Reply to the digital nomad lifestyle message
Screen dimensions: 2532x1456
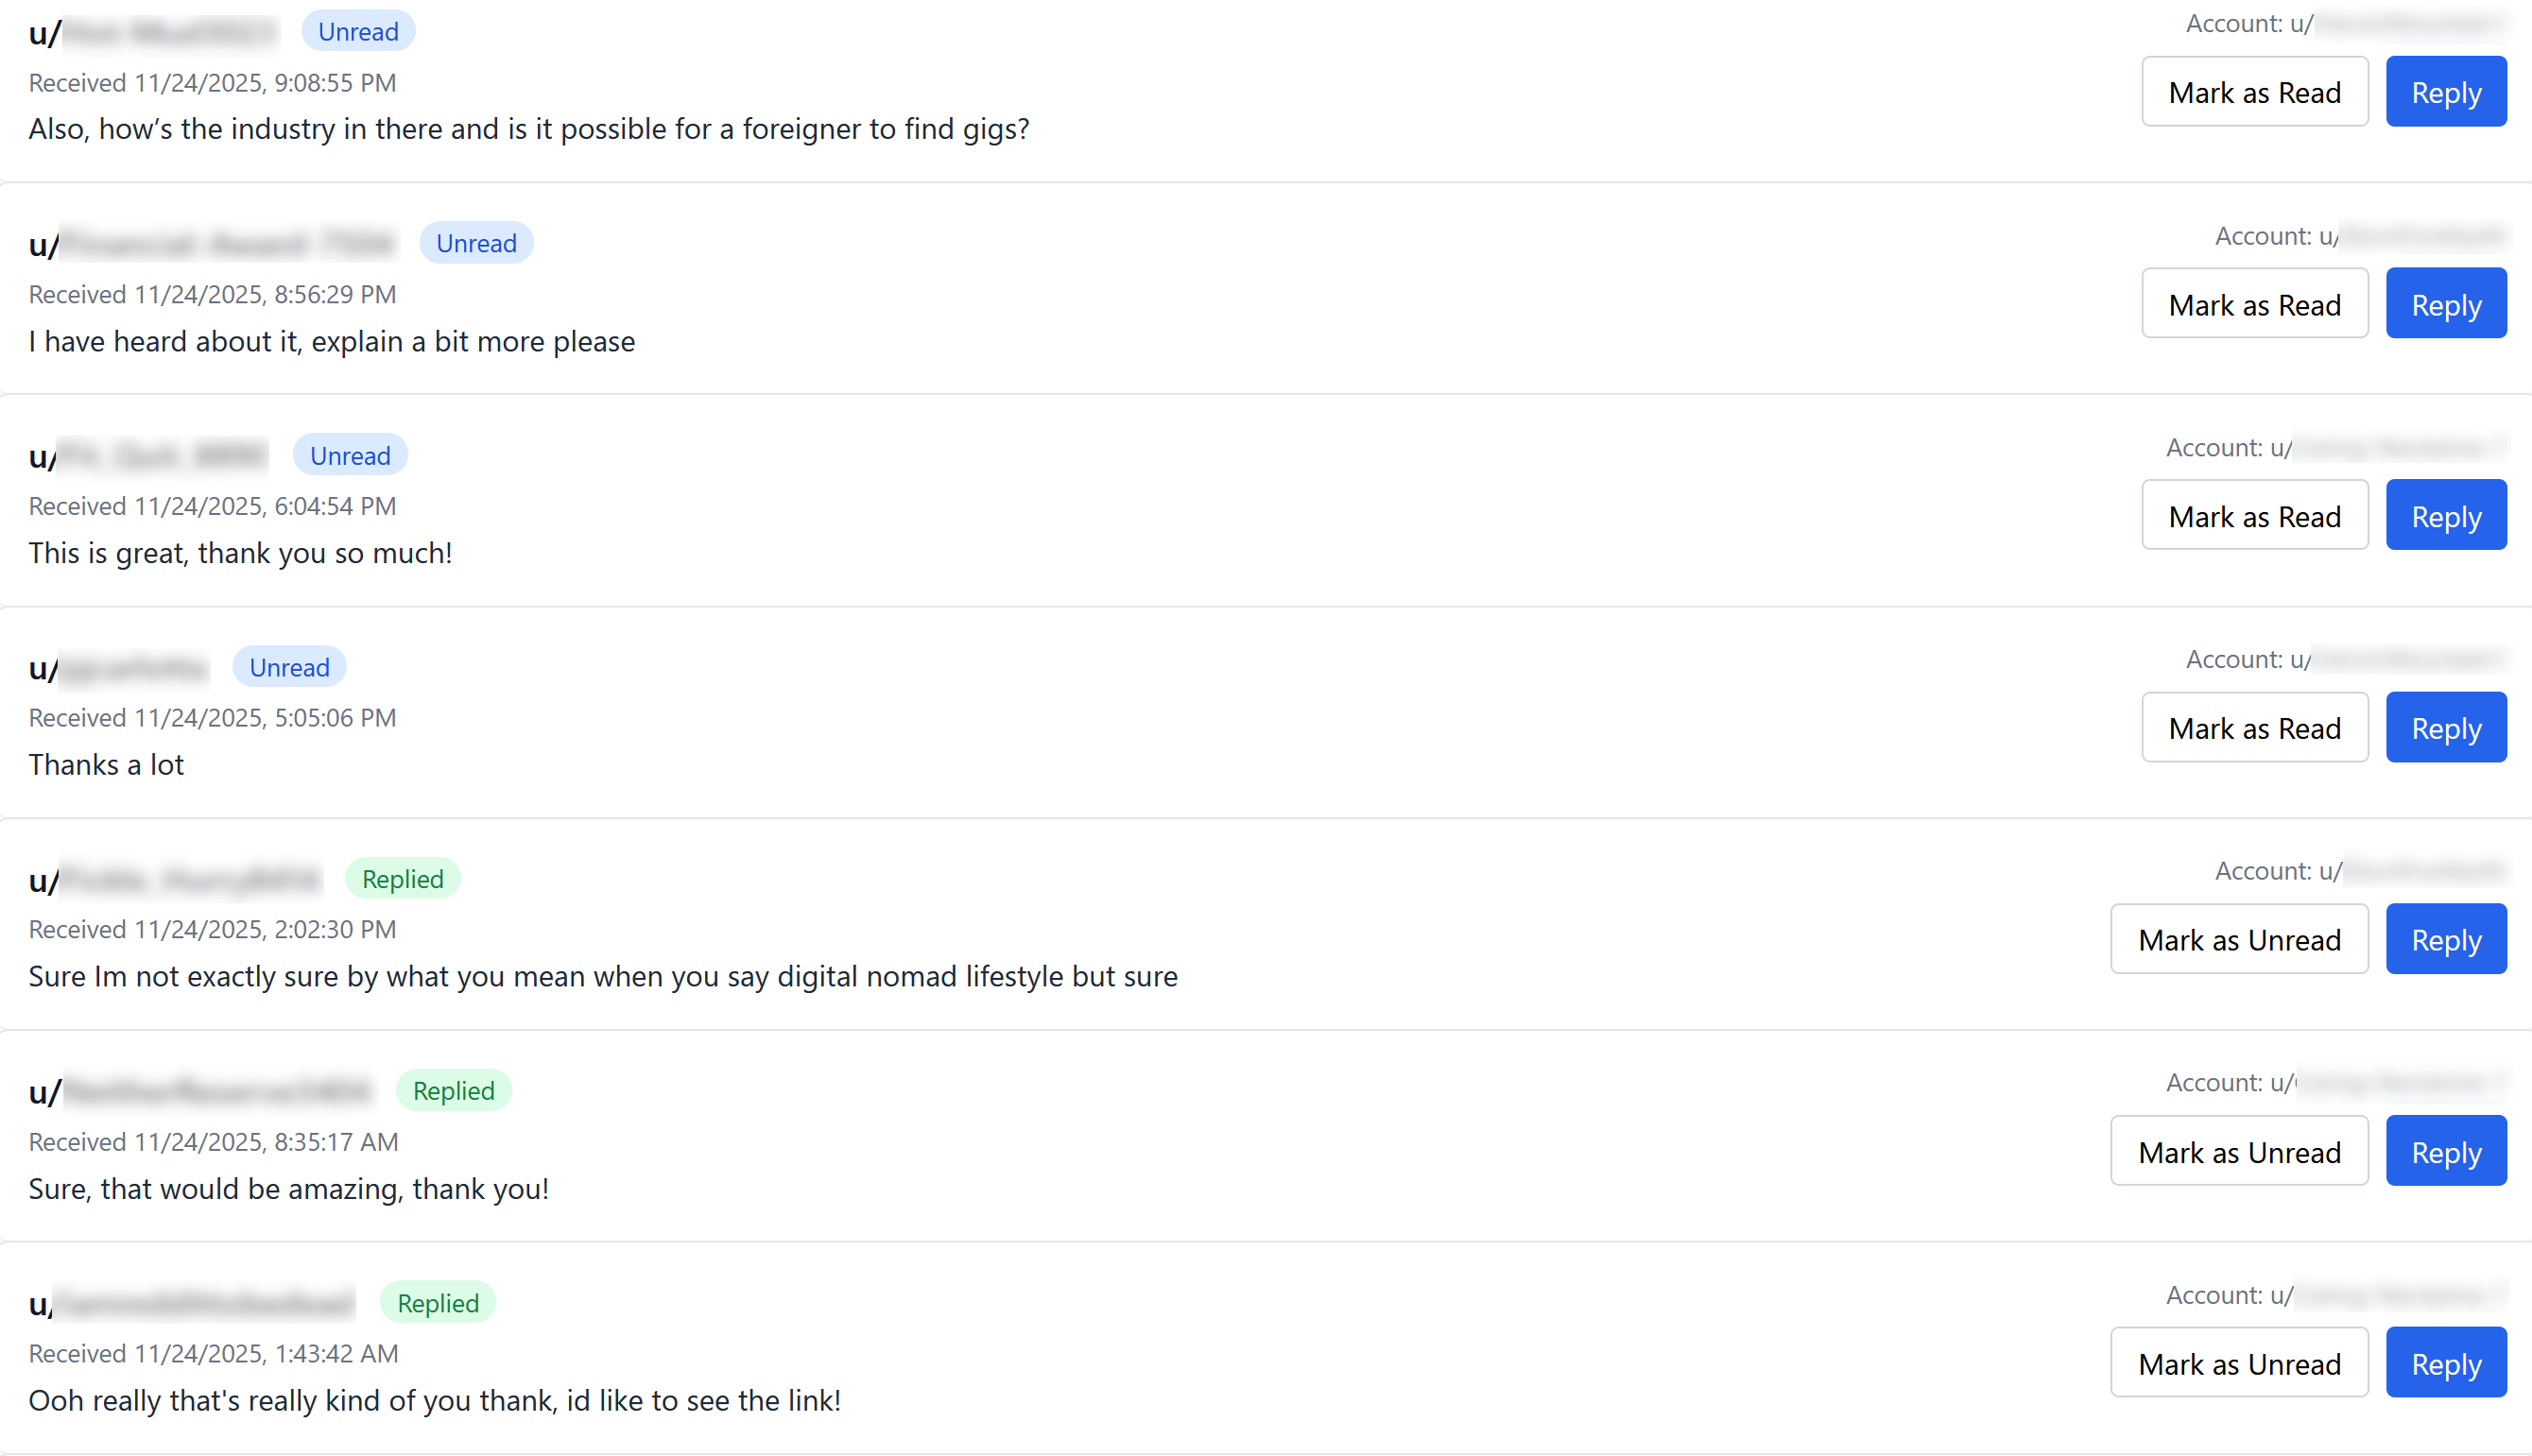click(2445, 940)
